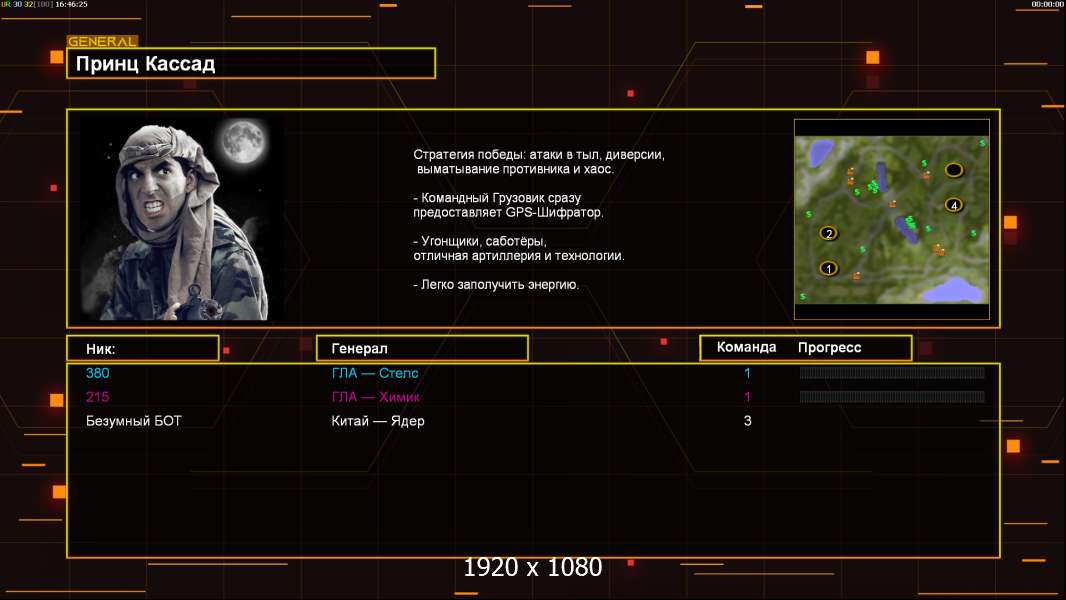Click team number of player 215

(x=747, y=397)
